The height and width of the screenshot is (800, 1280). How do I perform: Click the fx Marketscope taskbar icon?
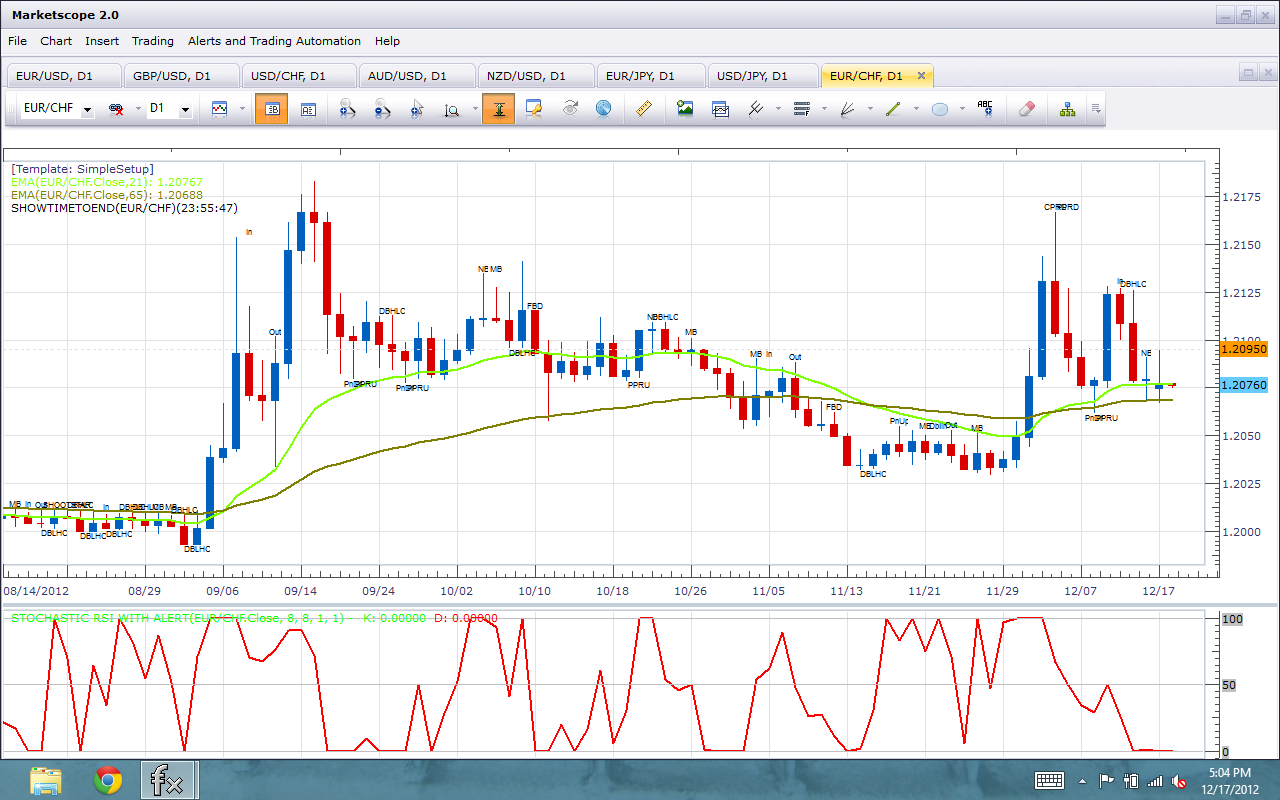click(169, 780)
